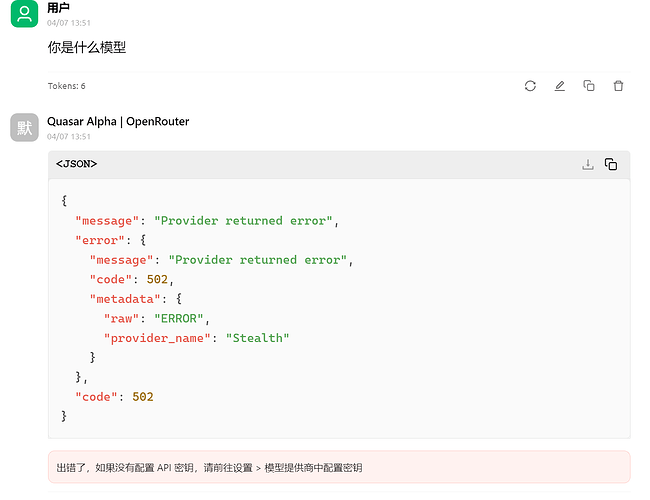Click the Tokens: 6 counter
Screen dimensions: 650x500
pos(66,86)
